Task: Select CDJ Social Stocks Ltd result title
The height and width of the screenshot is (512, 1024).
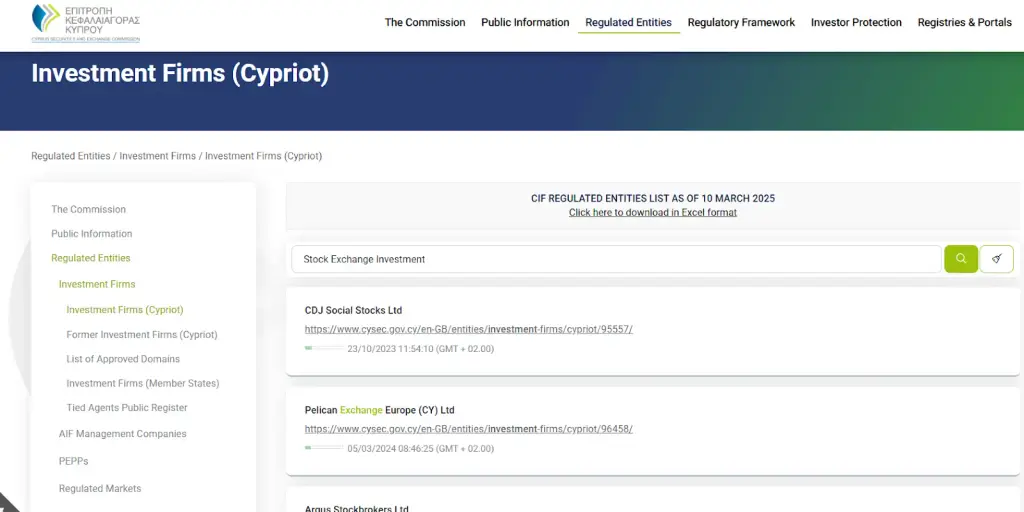Action: (353, 310)
